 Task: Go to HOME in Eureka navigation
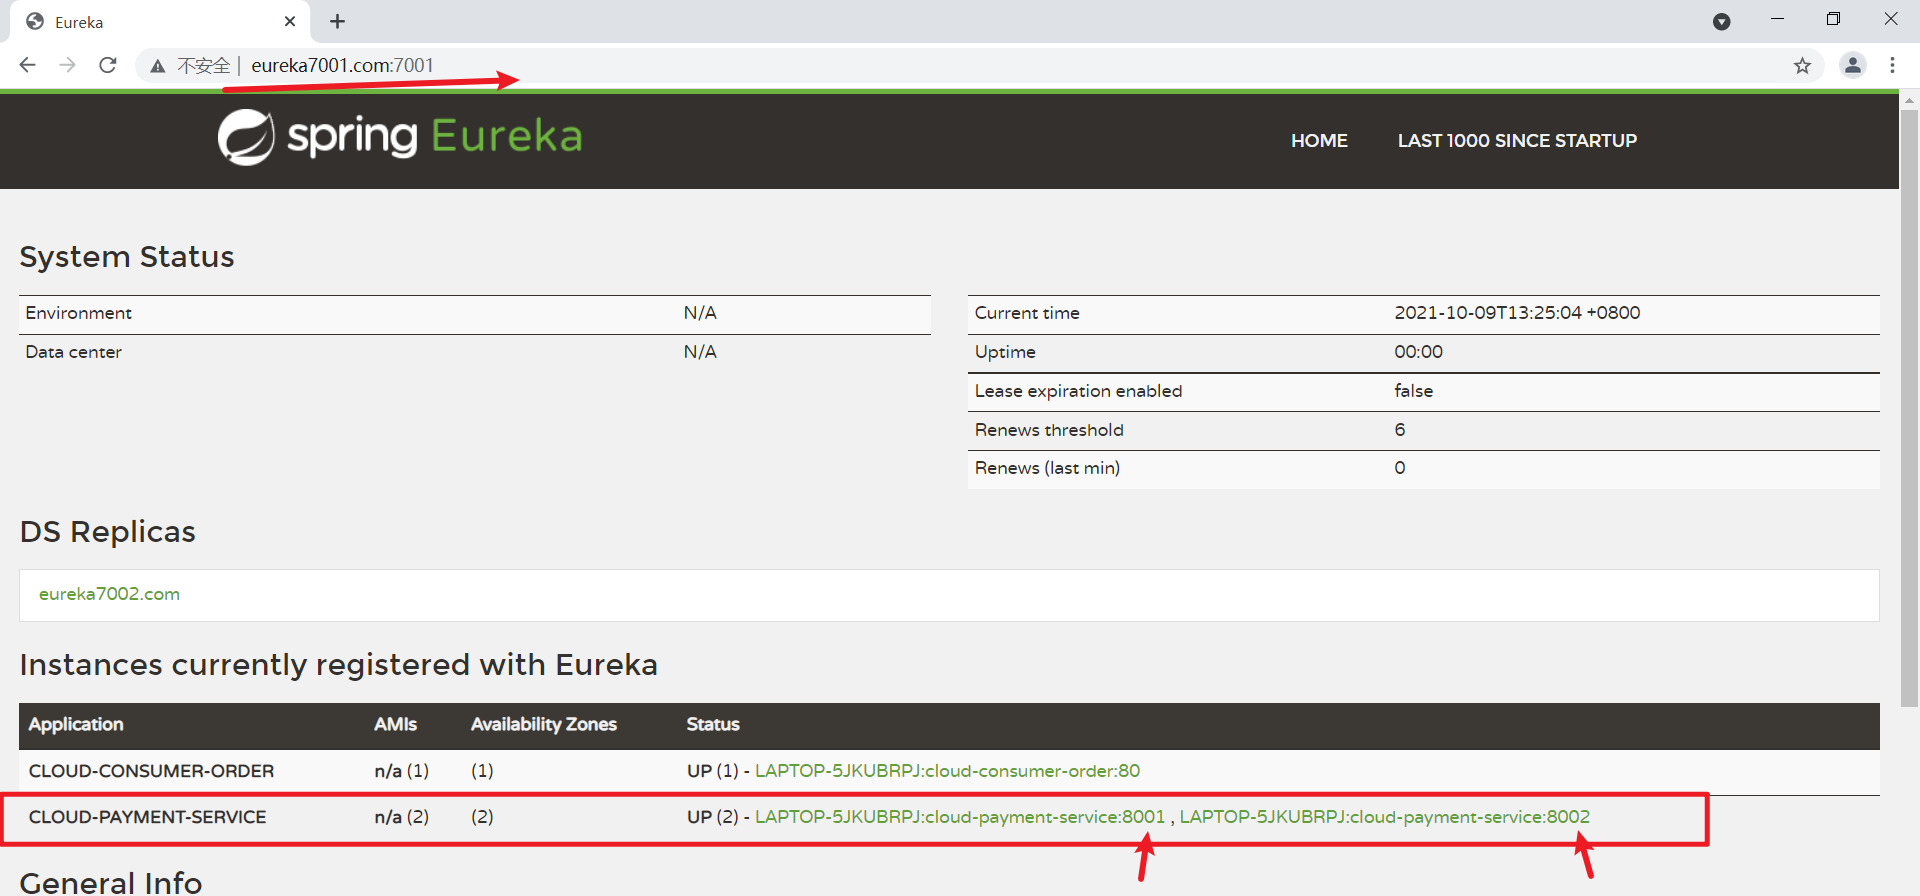click(1319, 141)
